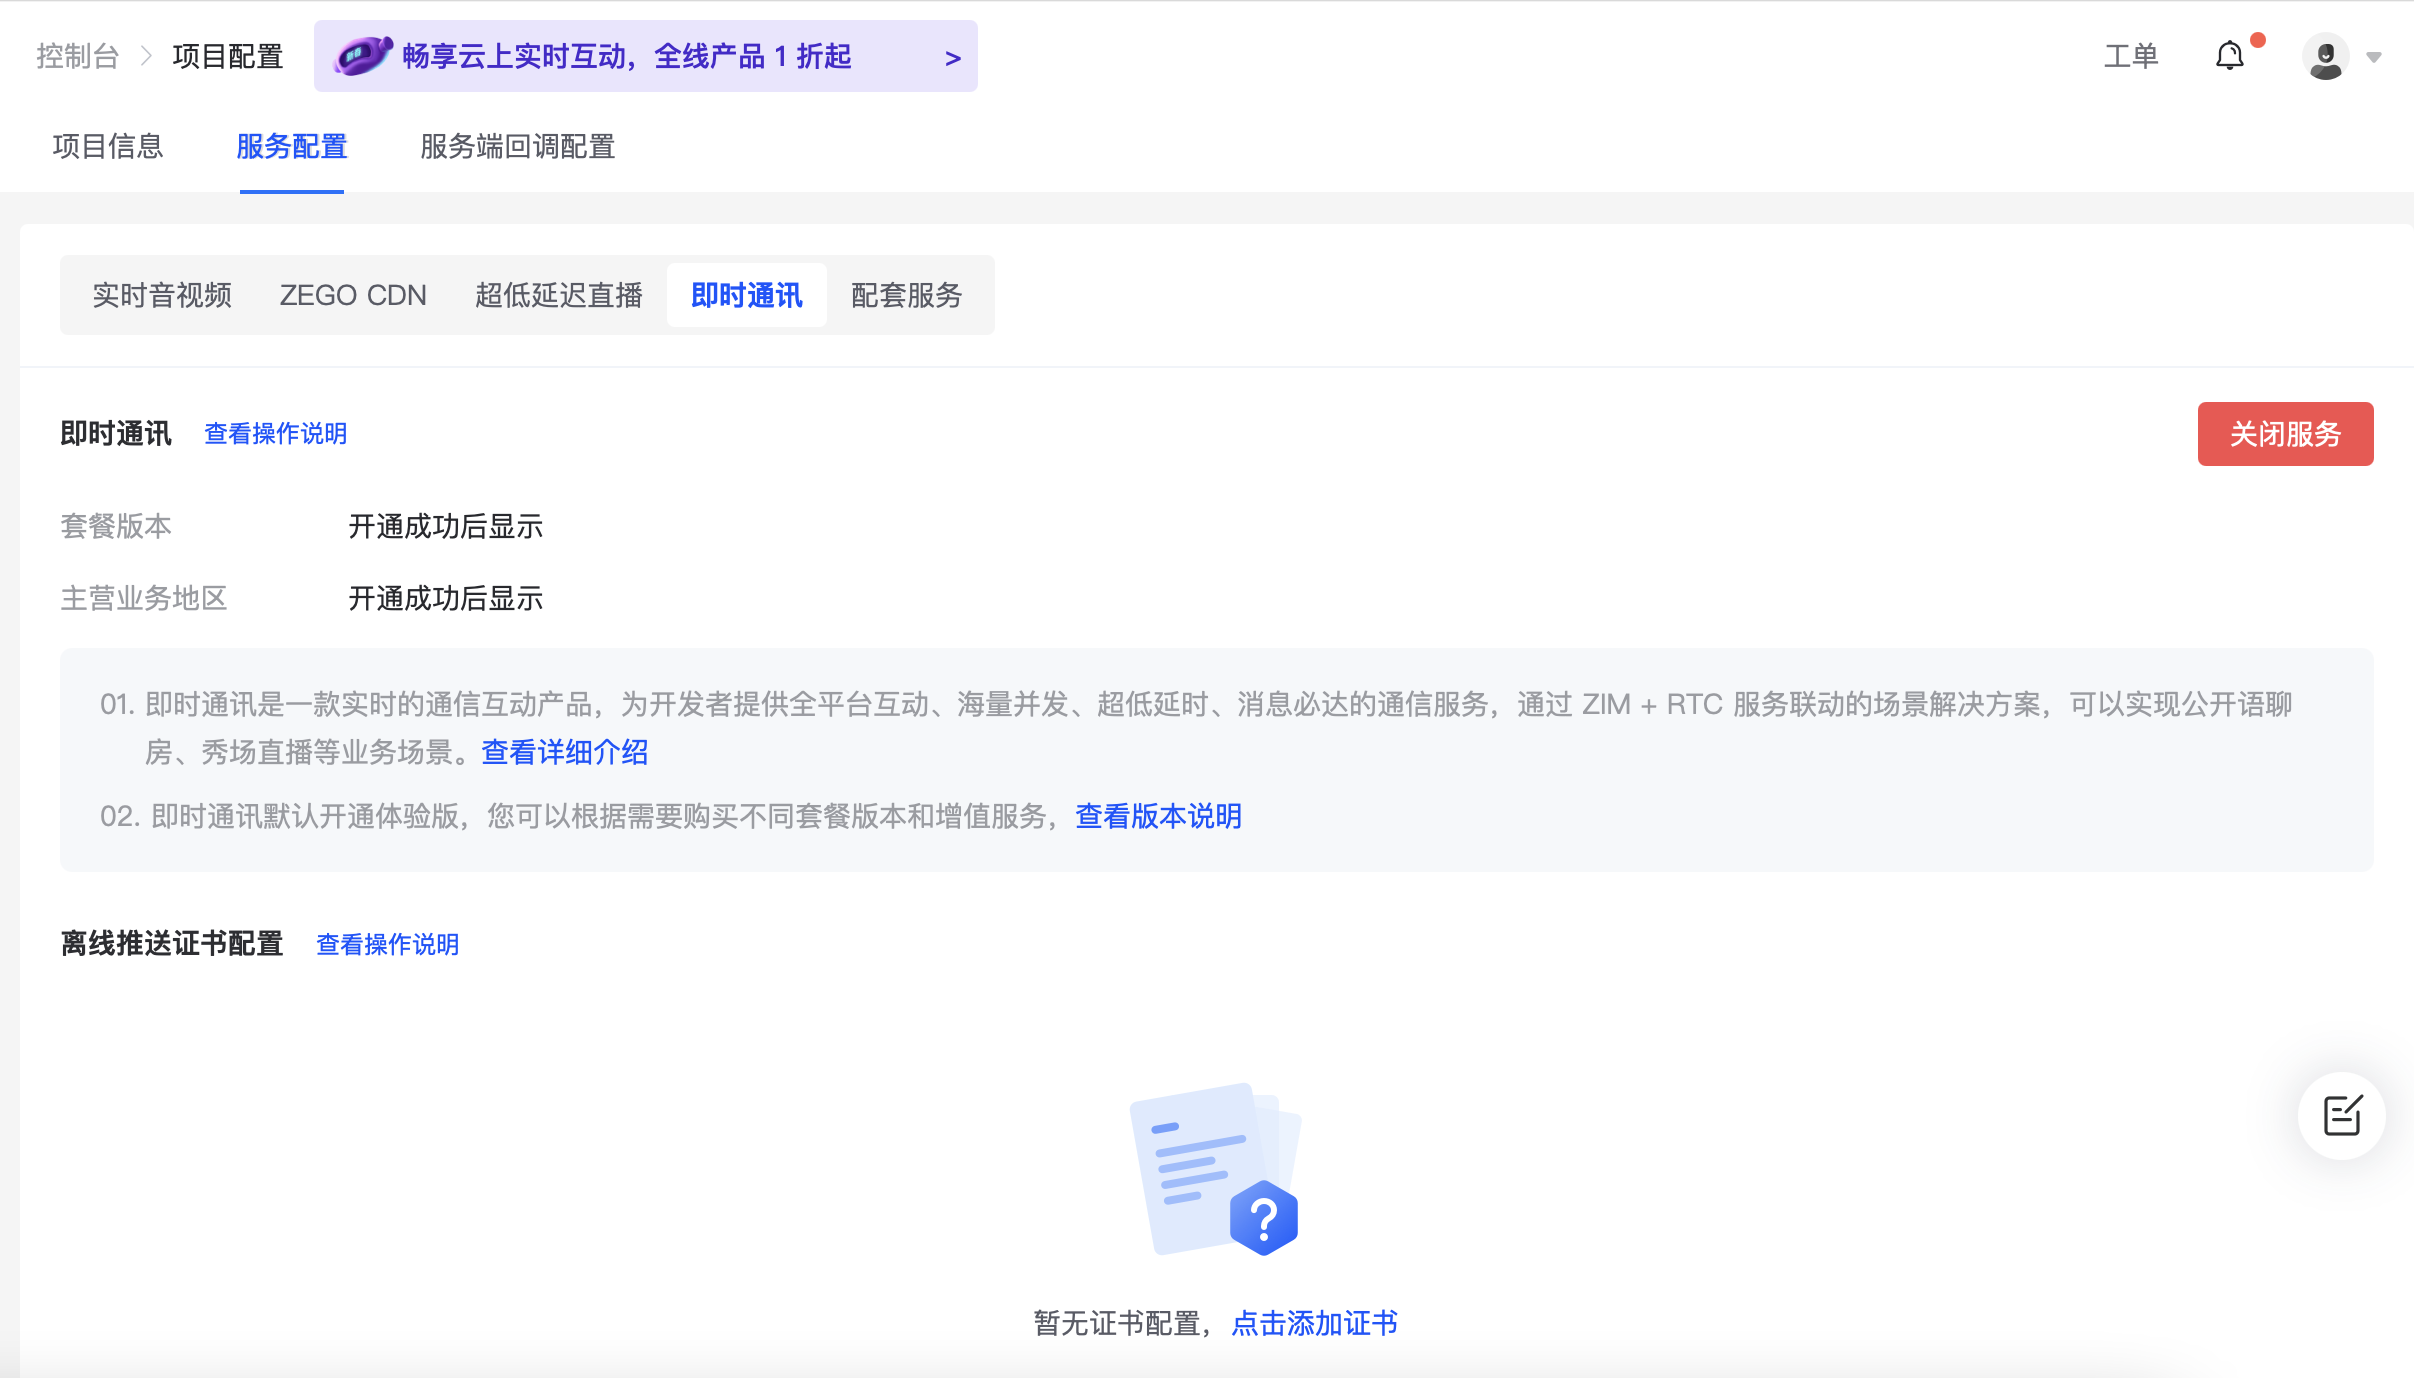
Task: Select the ZEGO CDN service tab
Action: click(353, 295)
